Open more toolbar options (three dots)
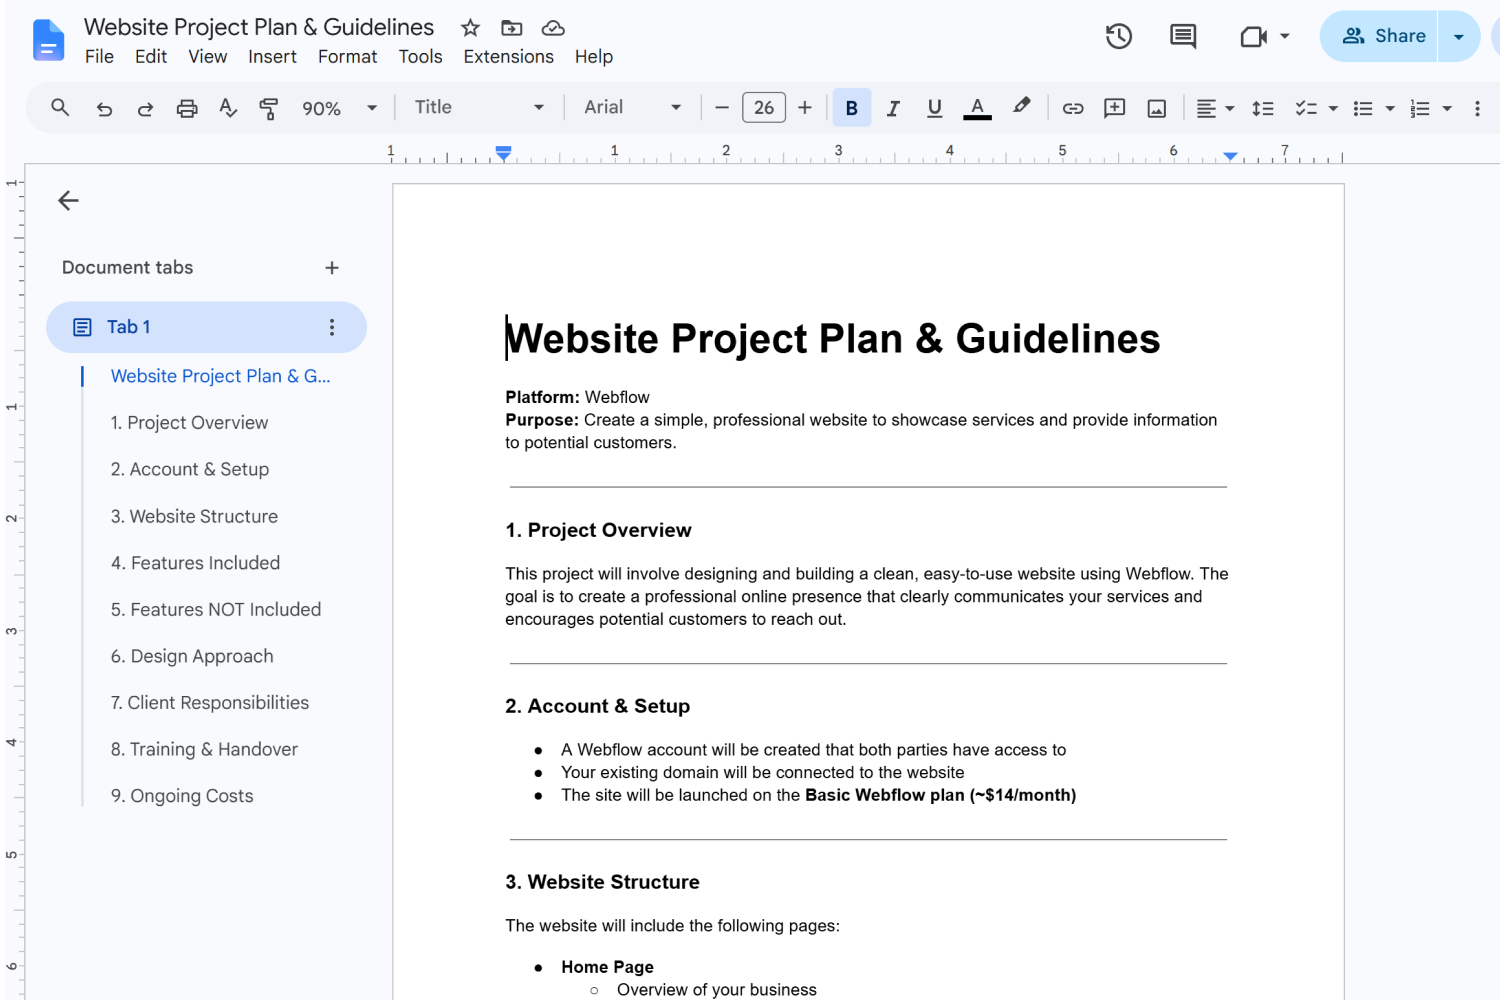The height and width of the screenshot is (1000, 1500). click(1477, 108)
